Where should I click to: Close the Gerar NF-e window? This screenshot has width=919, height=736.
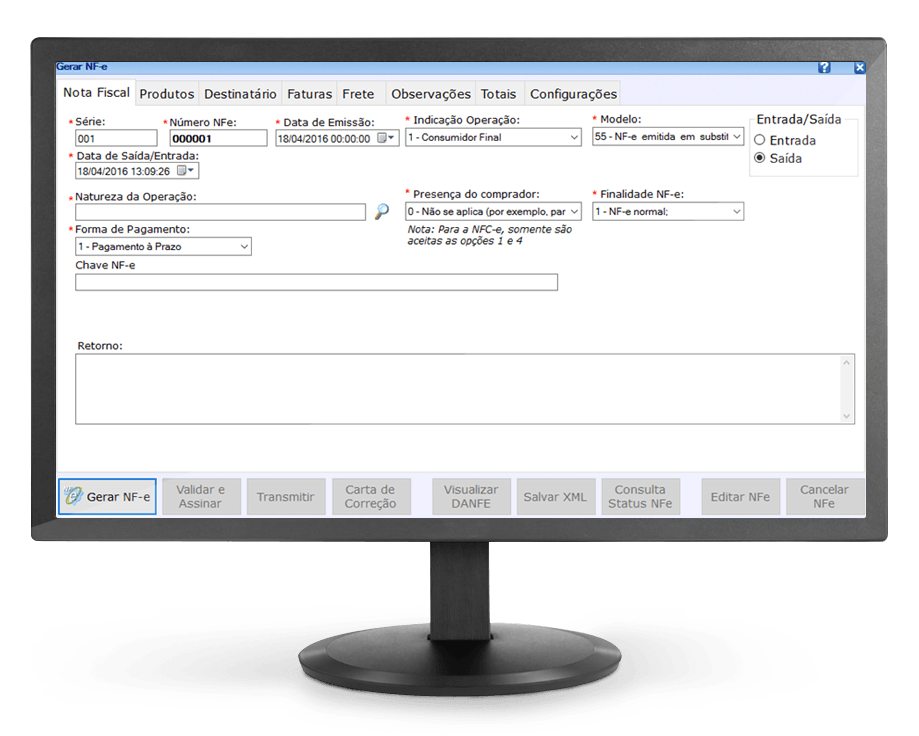(859, 67)
